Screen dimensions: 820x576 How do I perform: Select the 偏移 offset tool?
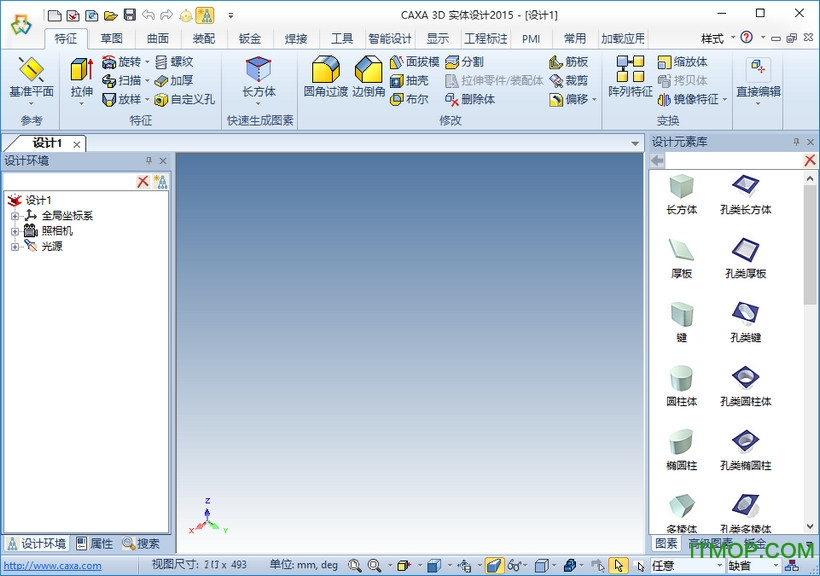[x=568, y=99]
